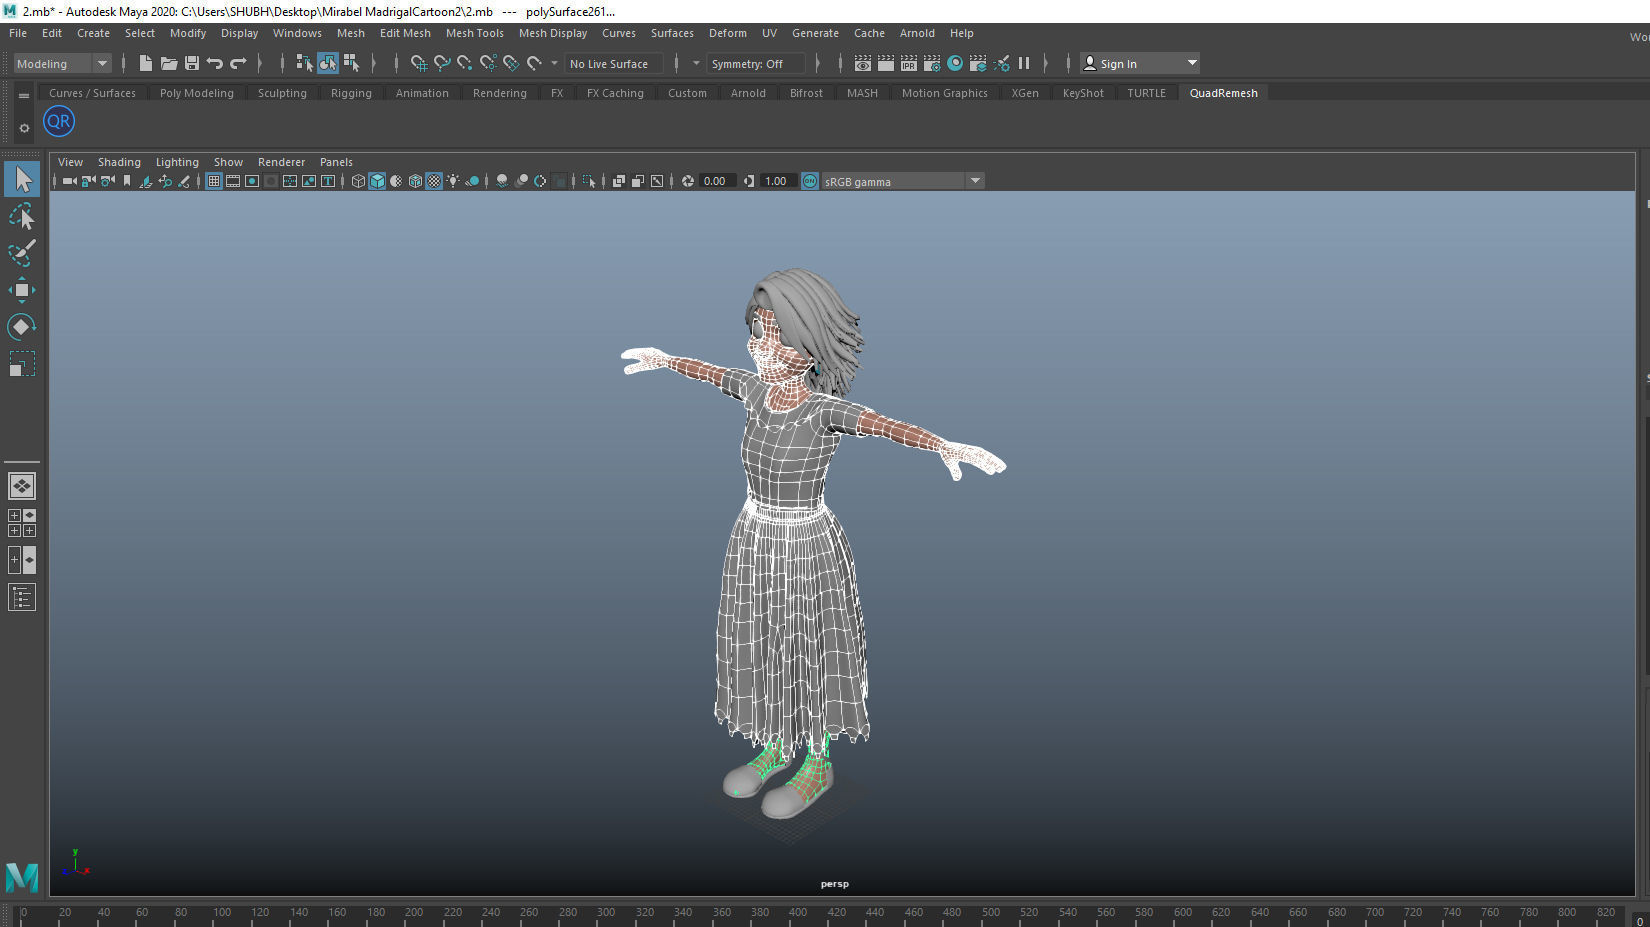
Task: Click the Paint Selection tool icon
Action: pos(22,254)
